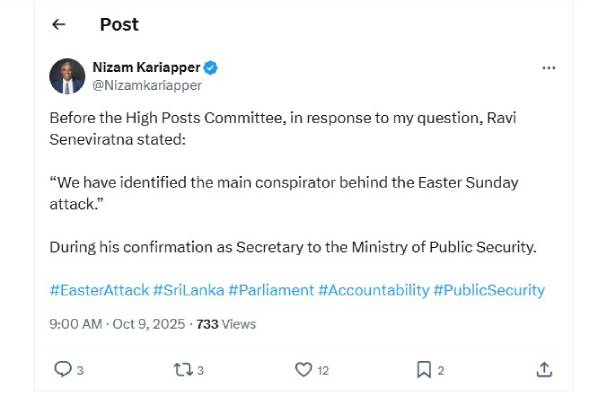Bookmark this post
Image resolution: width=600 pixels, height=400 pixels.
coord(423,370)
